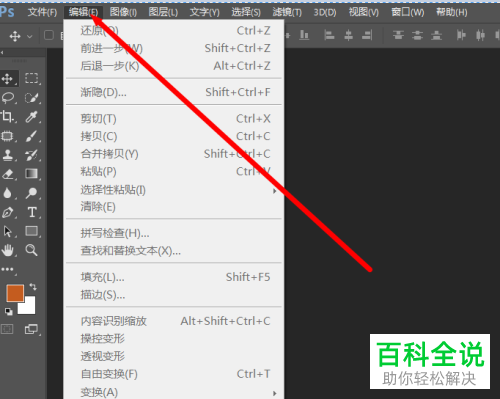Select the Move tool in the toolbox

(x=7, y=79)
